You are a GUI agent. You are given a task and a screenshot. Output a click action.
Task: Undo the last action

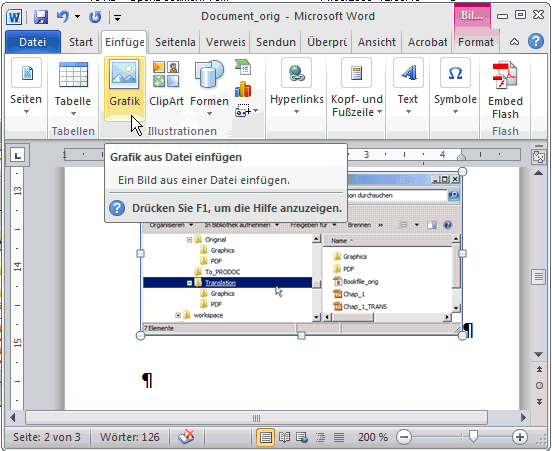pos(63,16)
